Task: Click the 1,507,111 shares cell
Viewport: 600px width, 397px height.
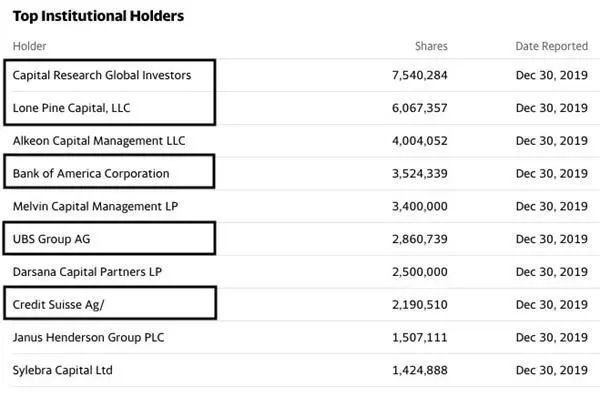Action: coord(419,338)
